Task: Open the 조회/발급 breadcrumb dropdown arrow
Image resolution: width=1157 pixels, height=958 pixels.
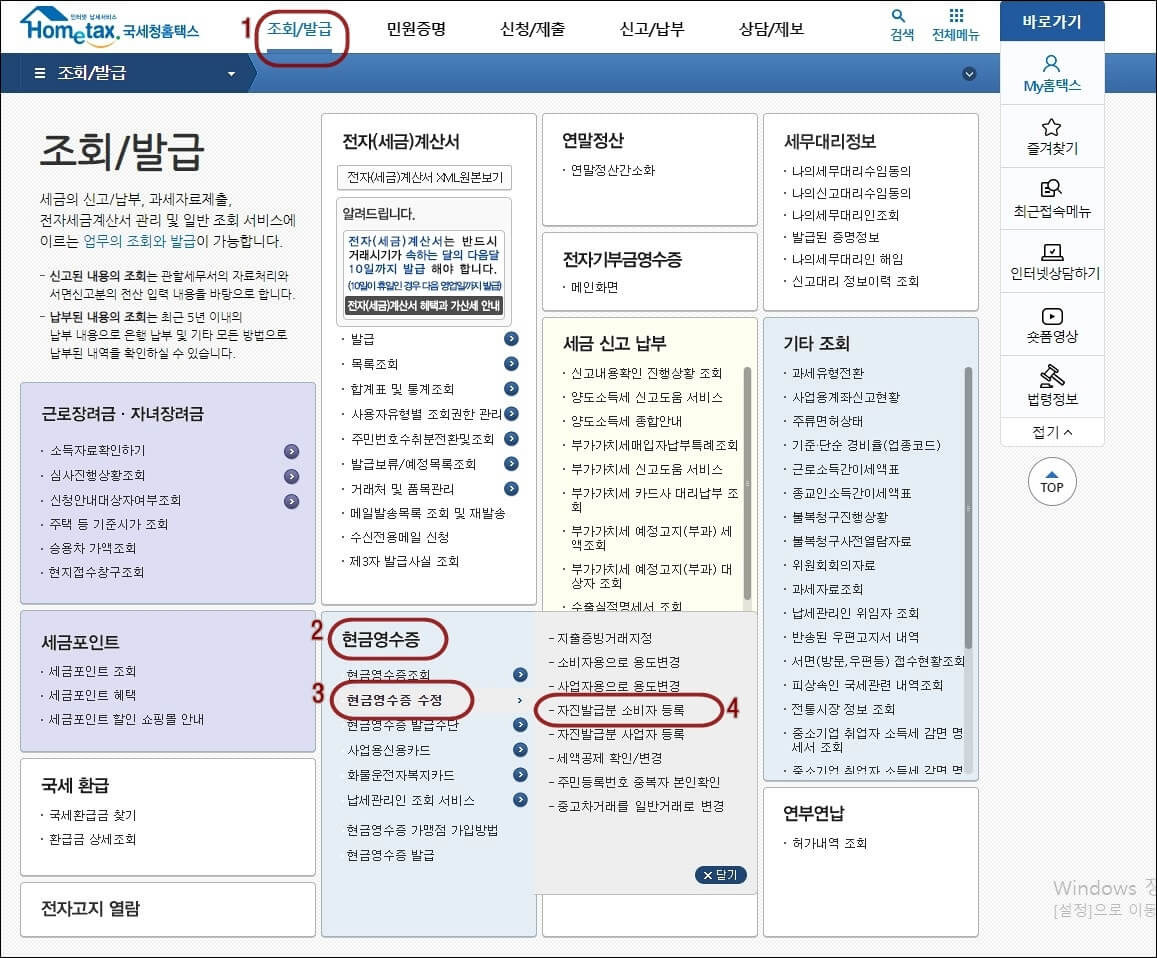Action: (x=232, y=73)
